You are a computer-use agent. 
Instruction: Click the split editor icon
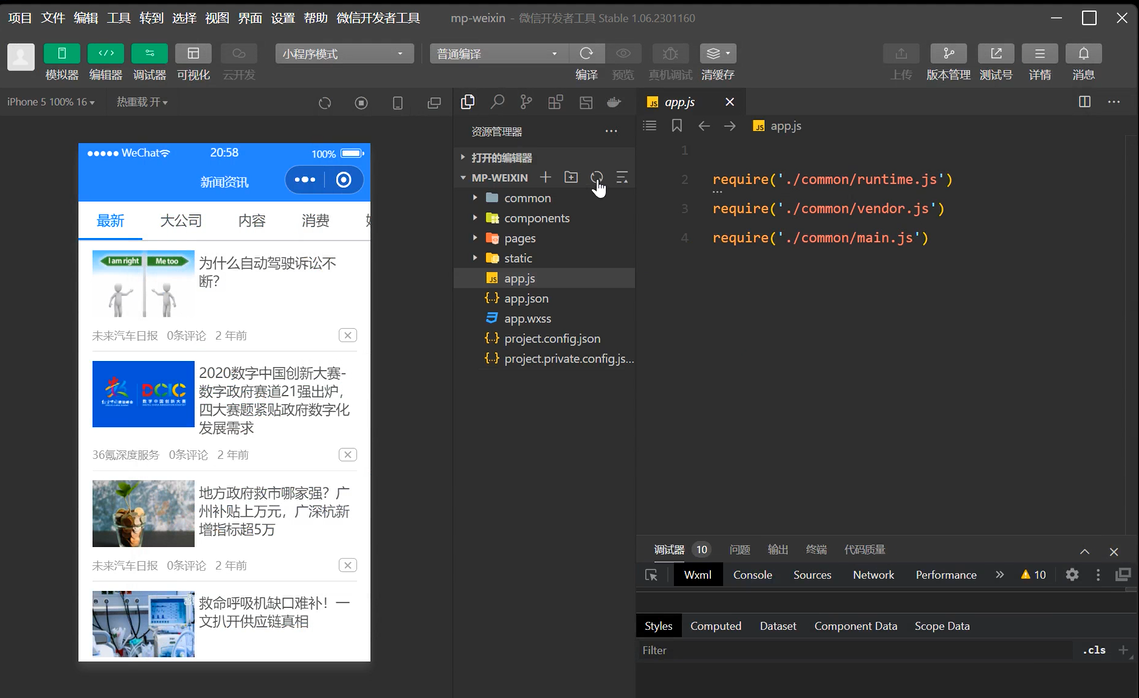click(1085, 102)
